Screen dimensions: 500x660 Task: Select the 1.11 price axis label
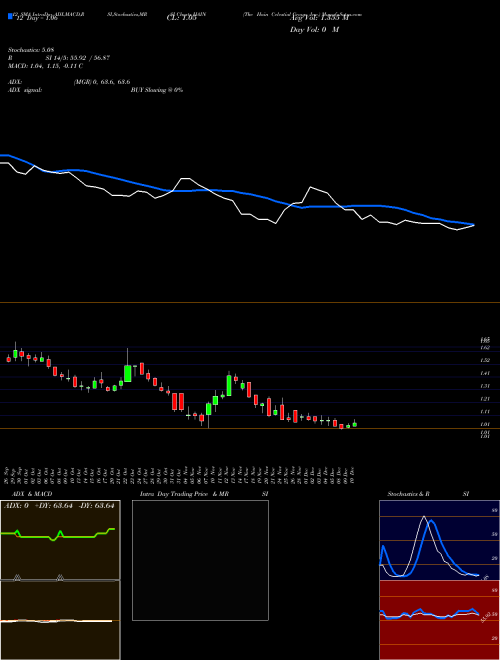click(485, 412)
